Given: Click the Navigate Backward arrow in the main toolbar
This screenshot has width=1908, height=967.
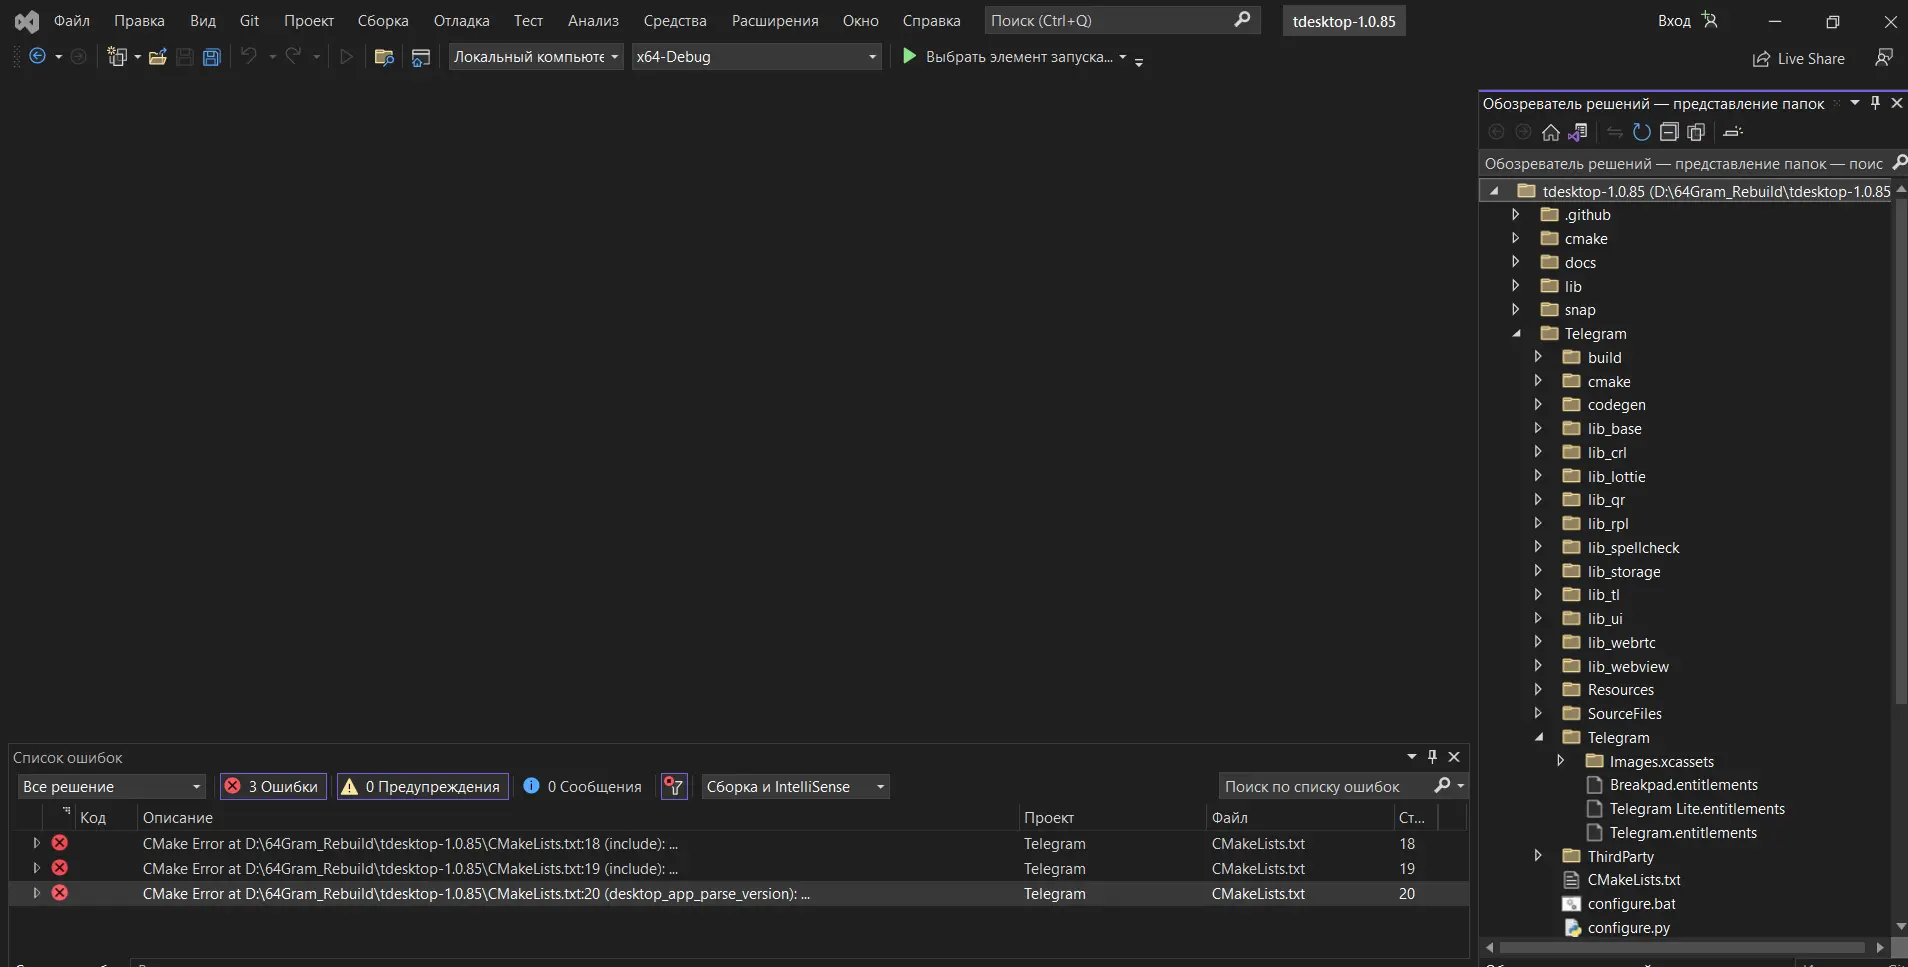Looking at the screenshot, I should click(38, 57).
